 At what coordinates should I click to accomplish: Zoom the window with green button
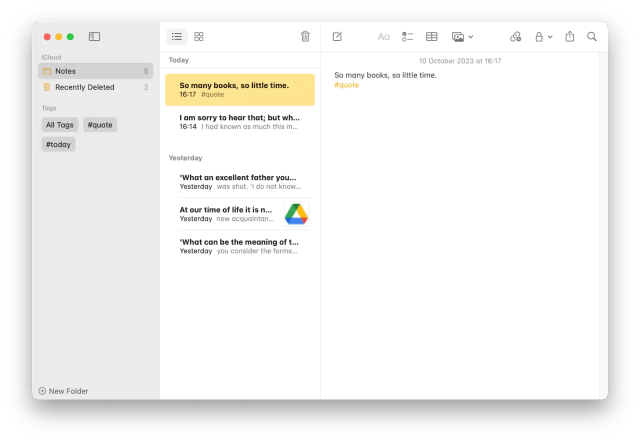tap(70, 37)
